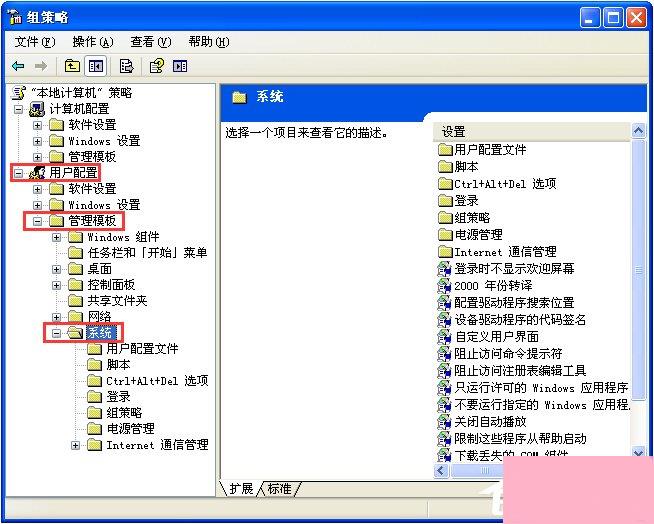Click the folder icon beside 用户配置文件 in right list
This screenshot has width=654, height=524.
(445, 150)
